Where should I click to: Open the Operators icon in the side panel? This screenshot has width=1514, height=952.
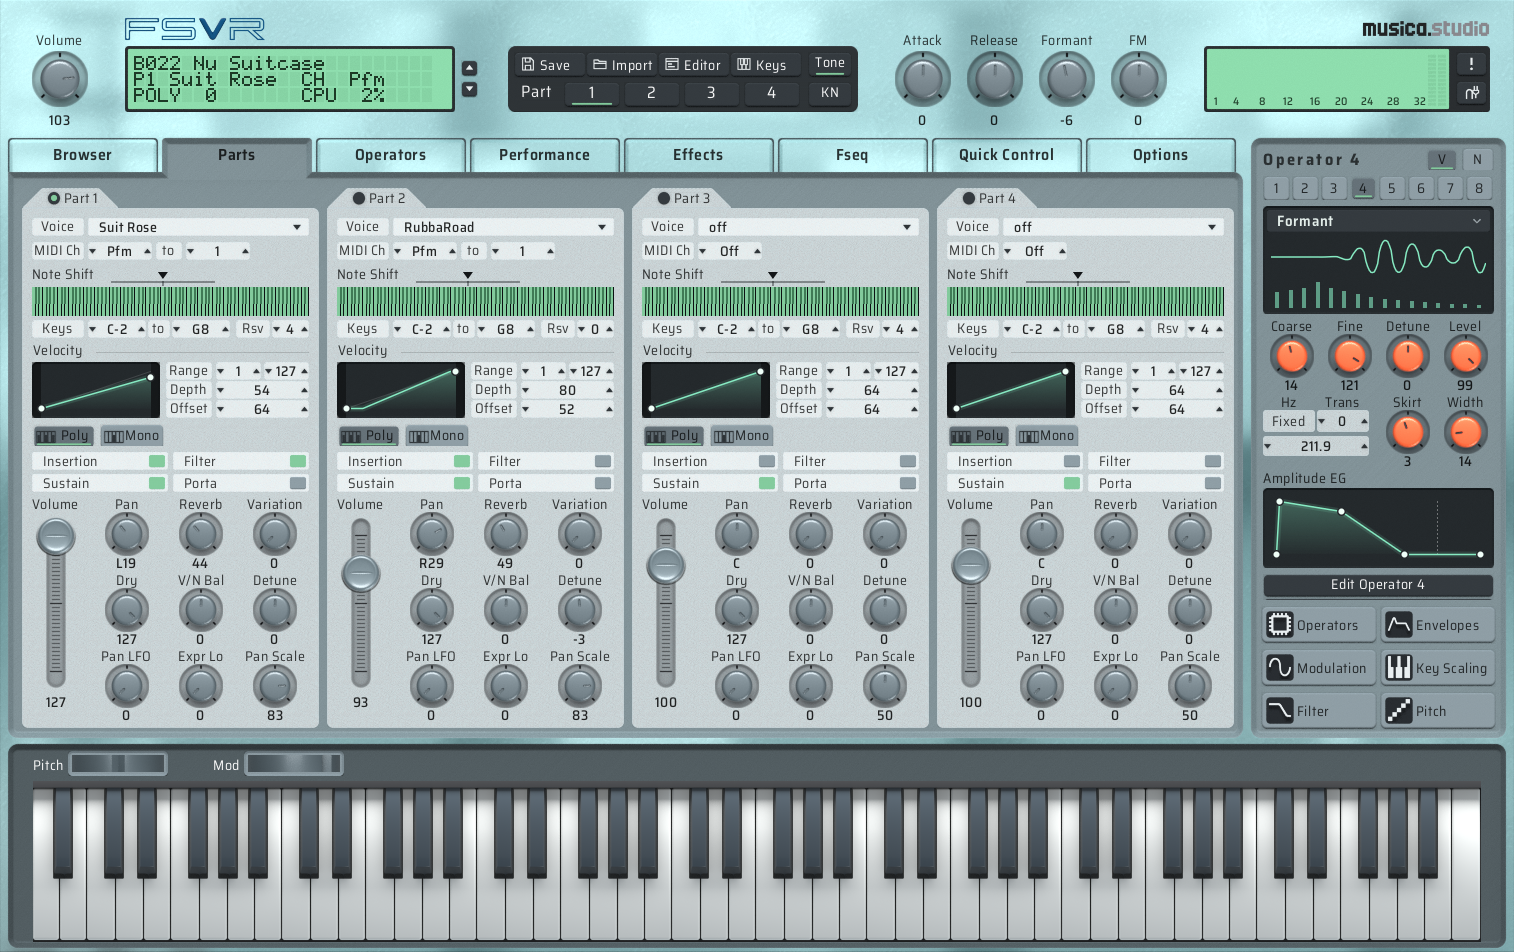1318,625
